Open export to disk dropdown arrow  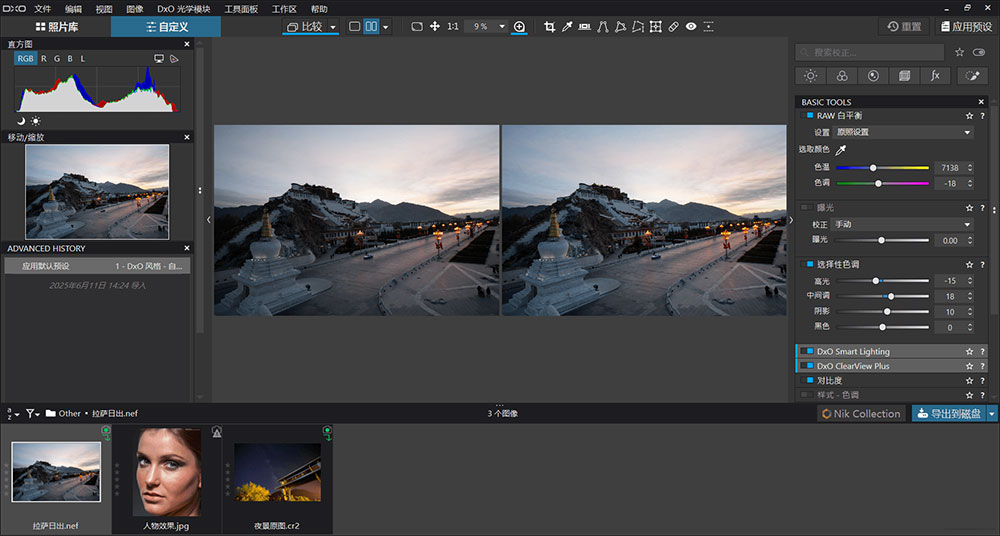[992, 413]
